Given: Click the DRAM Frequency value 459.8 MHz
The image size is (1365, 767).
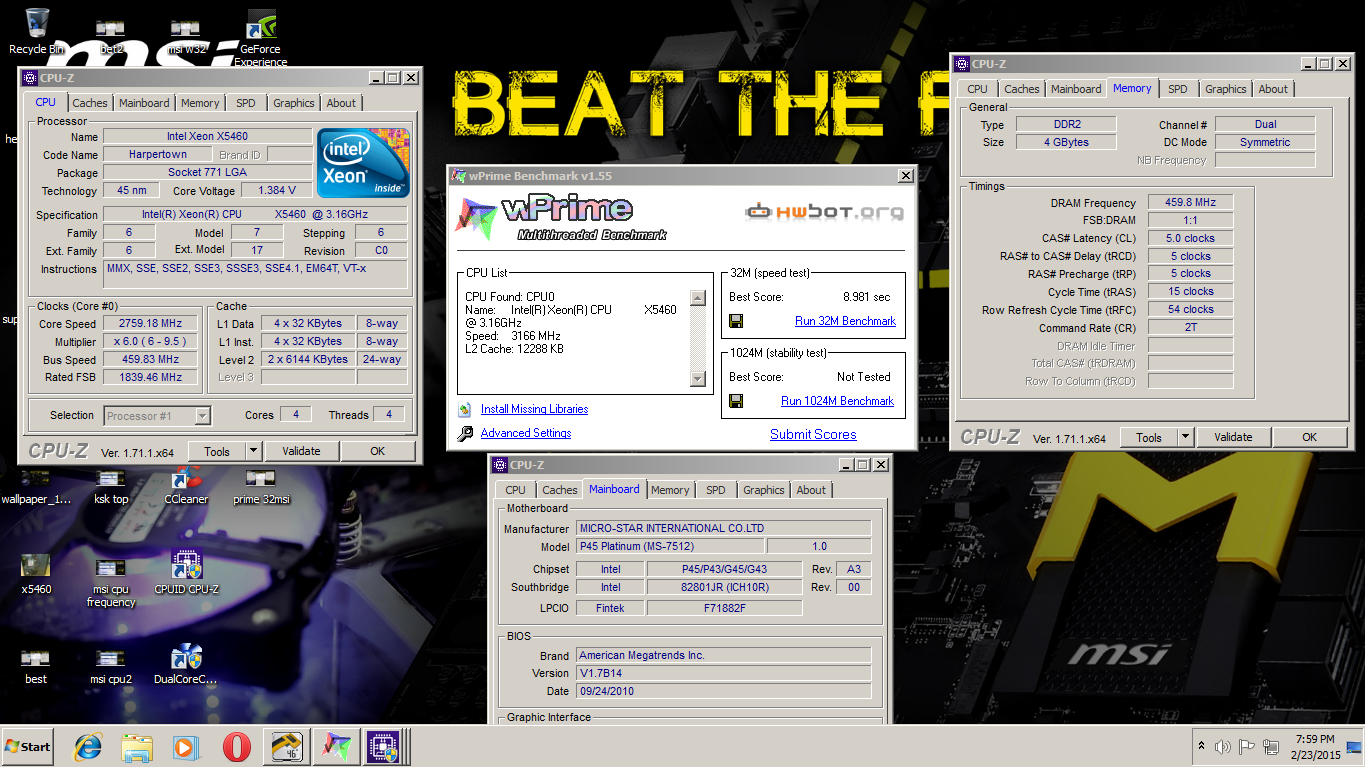Looking at the screenshot, I should (1190, 202).
